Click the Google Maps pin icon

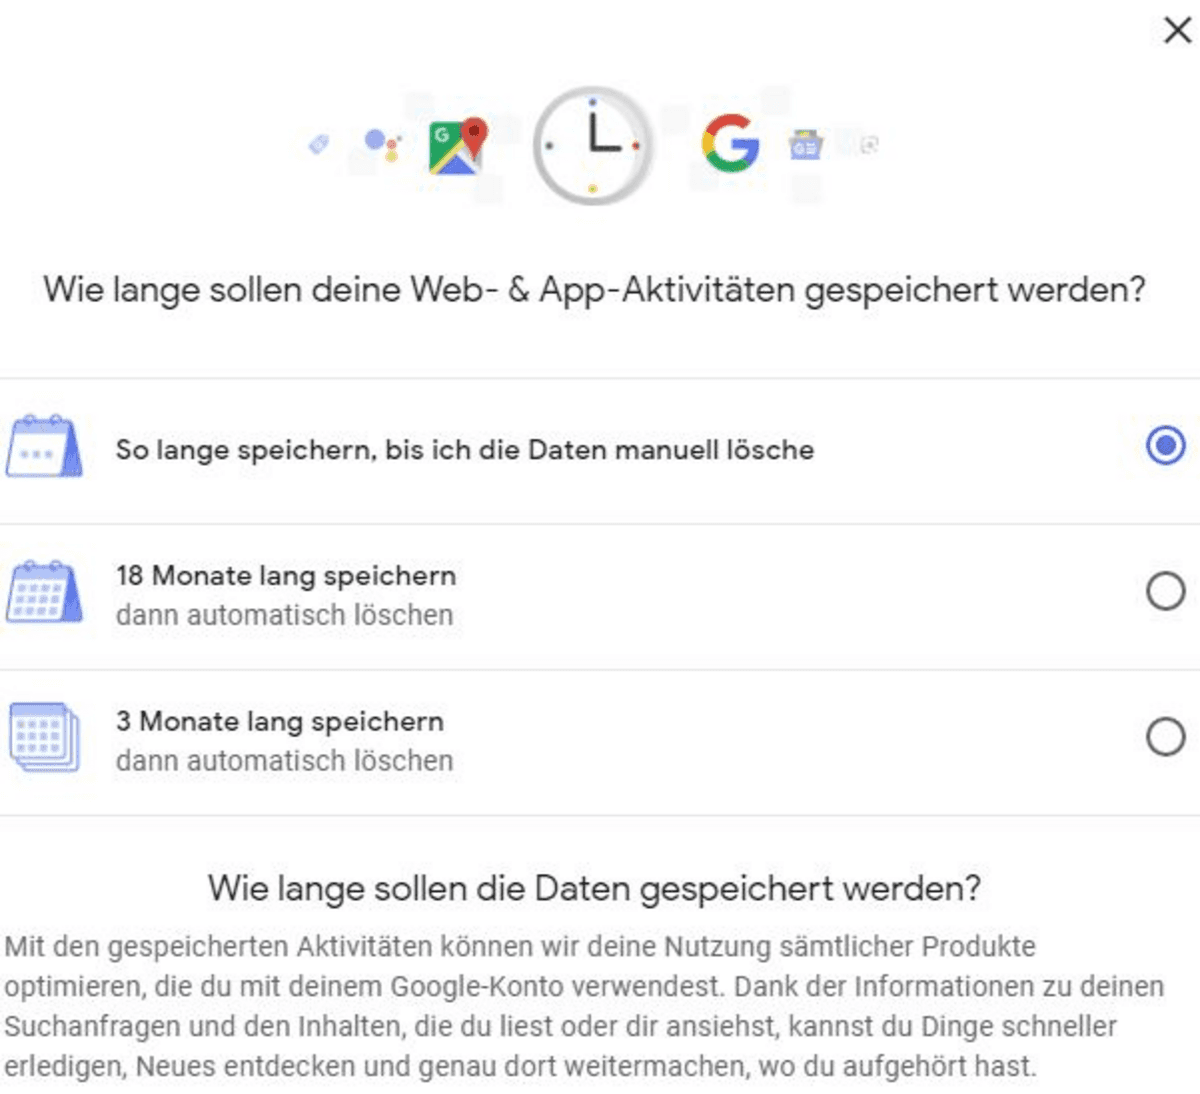pyautogui.click(x=458, y=146)
